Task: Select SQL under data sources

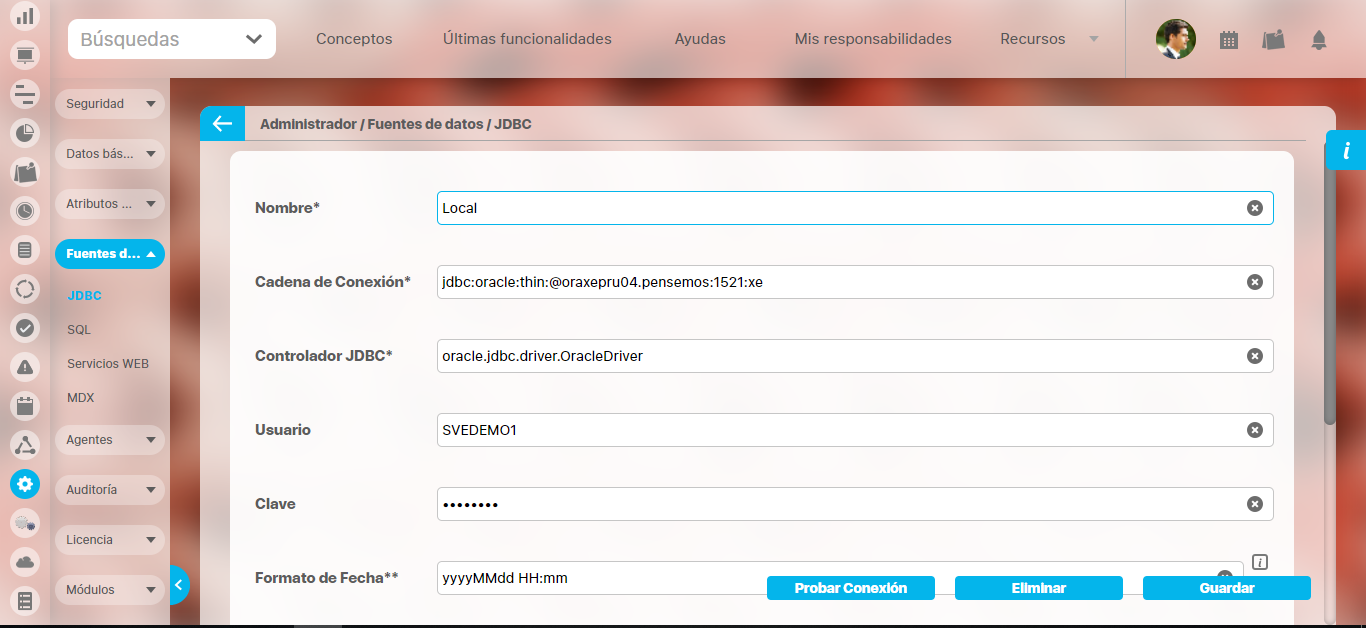Action: point(79,329)
